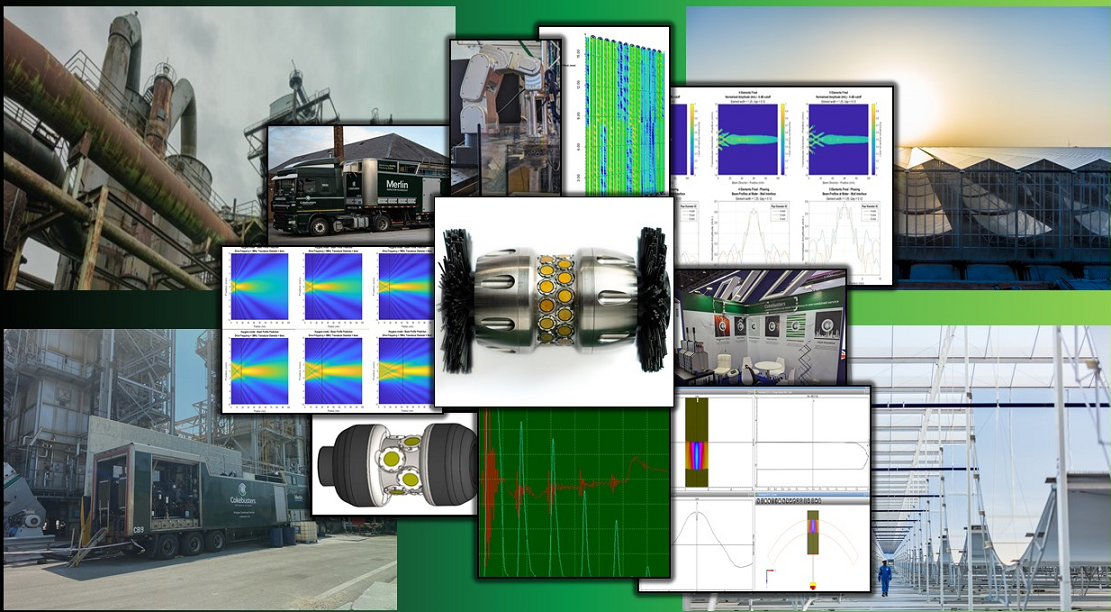Click the sine wave plot in the simulation window

pos(713,538)
